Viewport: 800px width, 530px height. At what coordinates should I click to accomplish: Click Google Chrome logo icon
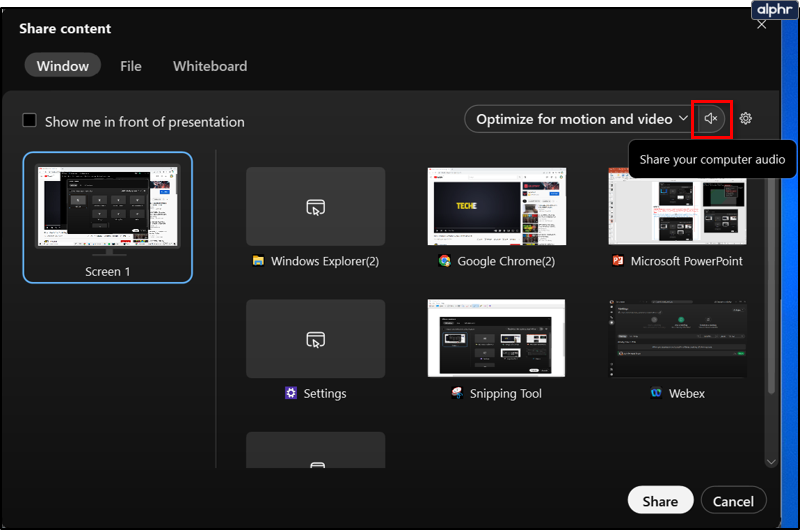(x=444, y=261)
